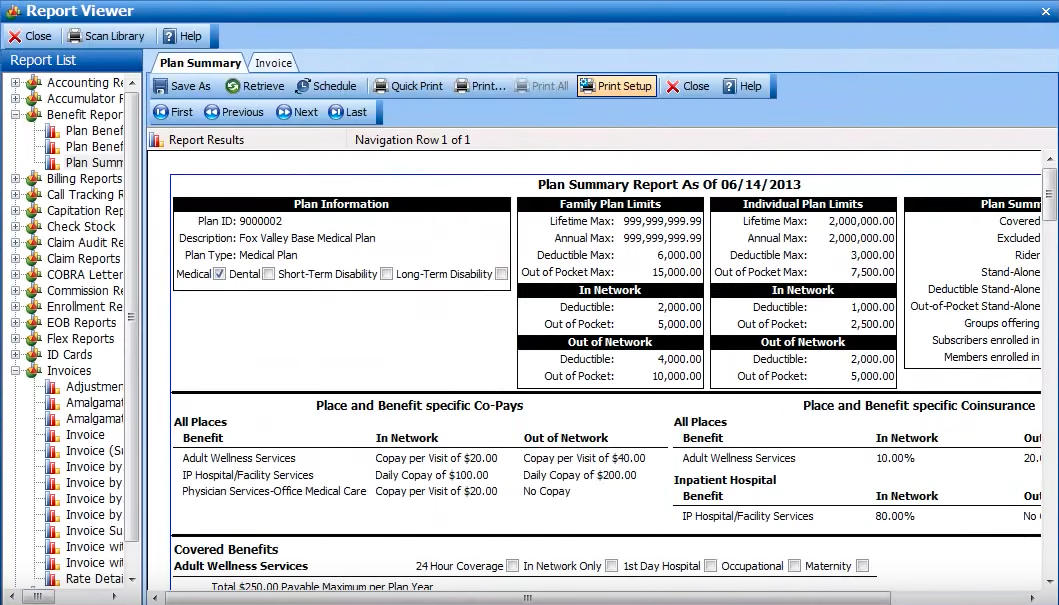Click Close in the top main toolbar
1059x605 pixels.
pos(30,36)
